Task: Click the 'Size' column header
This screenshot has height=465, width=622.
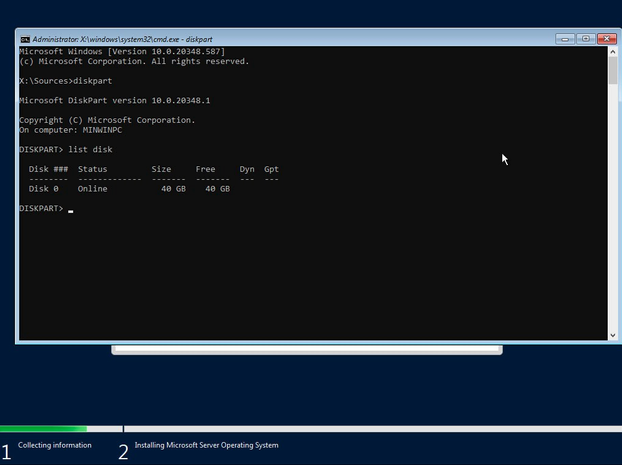Action: pyautogui.click(x=161, y=169)
